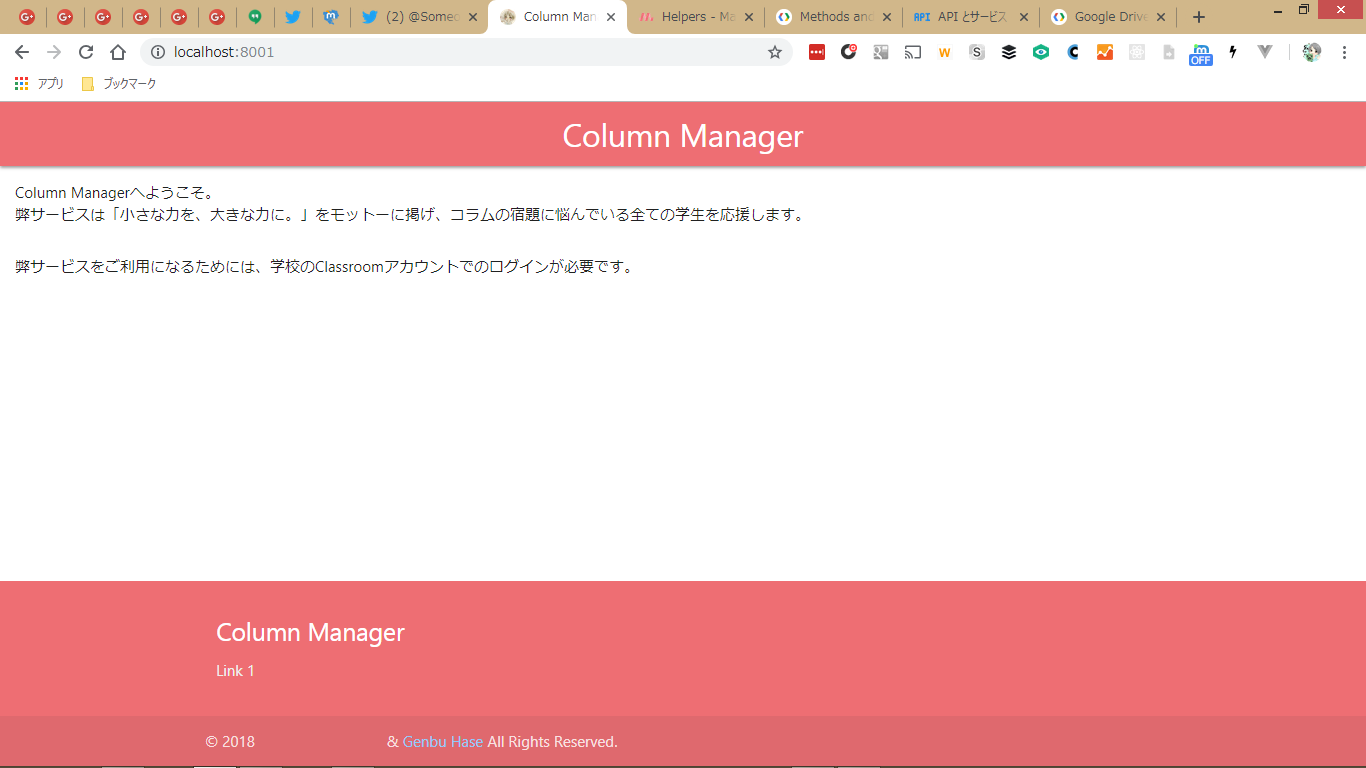1366x768 pixels.
Task: Open a new browser tab
Action: (x=1199, y=17)
